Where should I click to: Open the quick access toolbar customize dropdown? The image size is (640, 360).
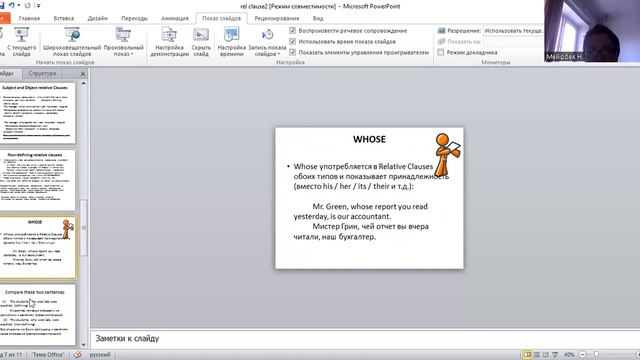pos(38,6)
